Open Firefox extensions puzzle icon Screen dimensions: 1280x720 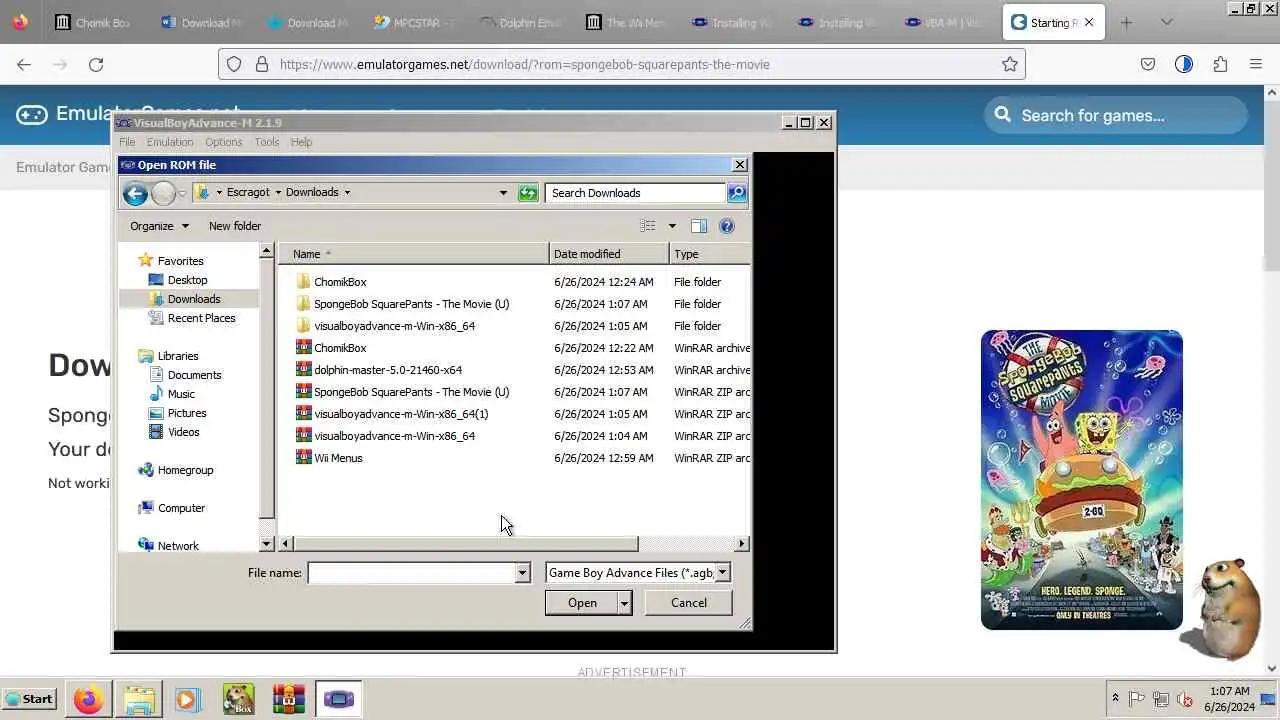pos(1220,64)
